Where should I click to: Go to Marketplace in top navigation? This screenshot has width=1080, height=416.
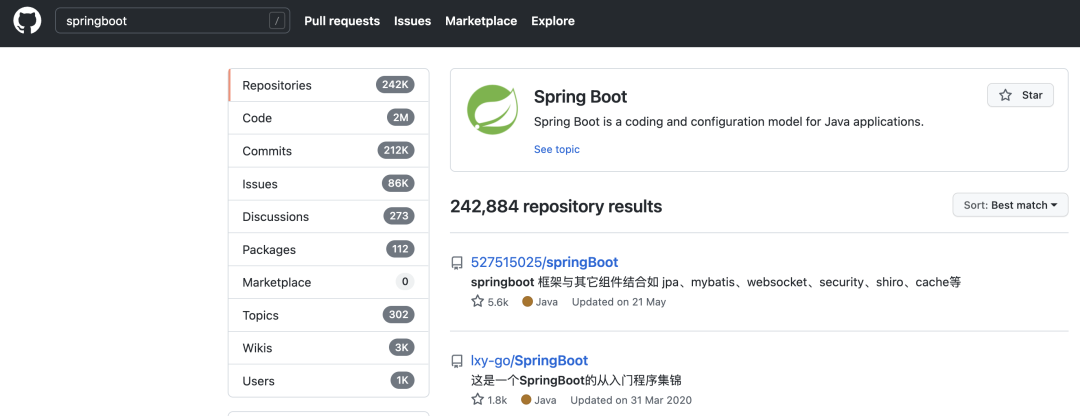481,21
